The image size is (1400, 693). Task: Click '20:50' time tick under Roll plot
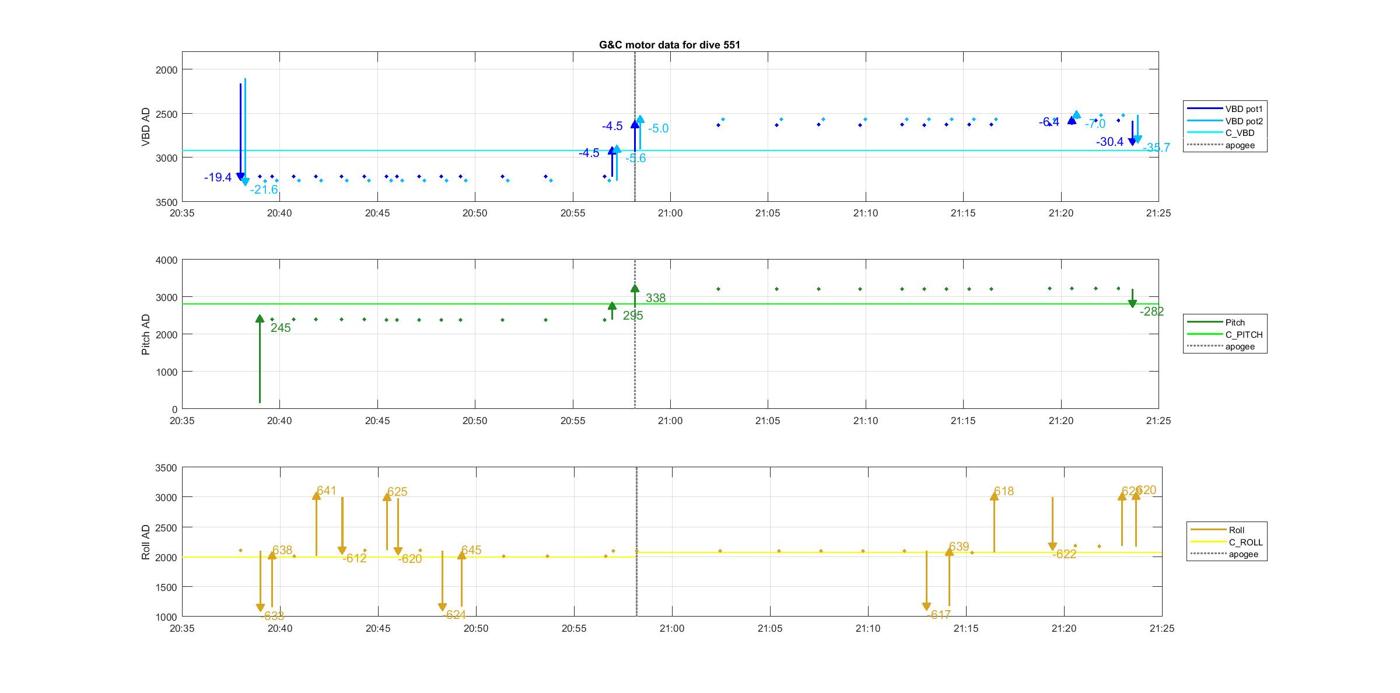click(x=476, y=629)
